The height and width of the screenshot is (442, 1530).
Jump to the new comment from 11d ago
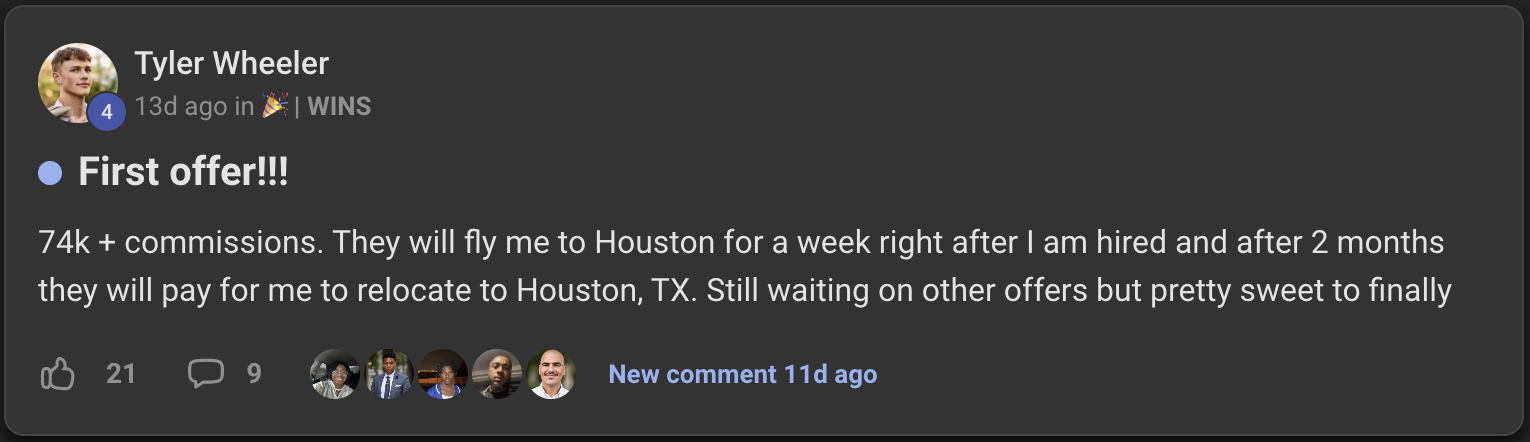(742, 375)
